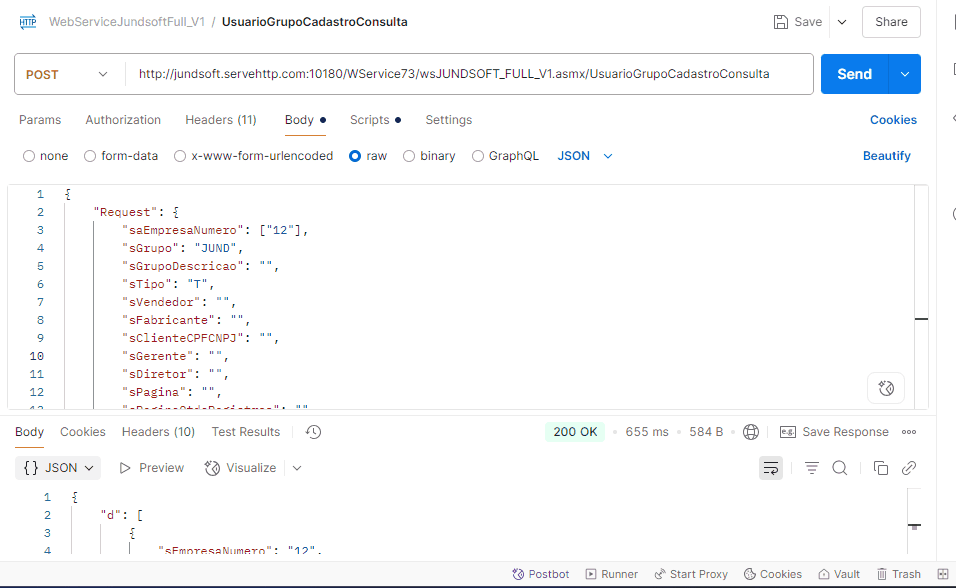The image size is (956, 588).
Task: Open Trash in the status bar
Action: pos(899,574)
